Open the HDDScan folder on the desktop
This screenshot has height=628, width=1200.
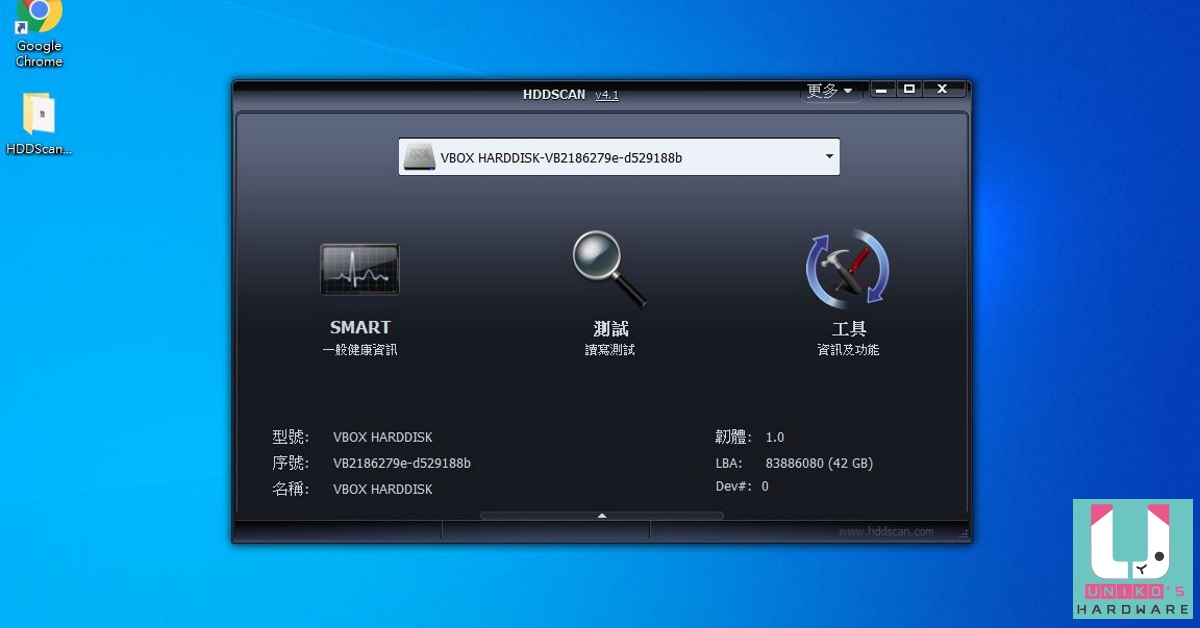(39, 125)
